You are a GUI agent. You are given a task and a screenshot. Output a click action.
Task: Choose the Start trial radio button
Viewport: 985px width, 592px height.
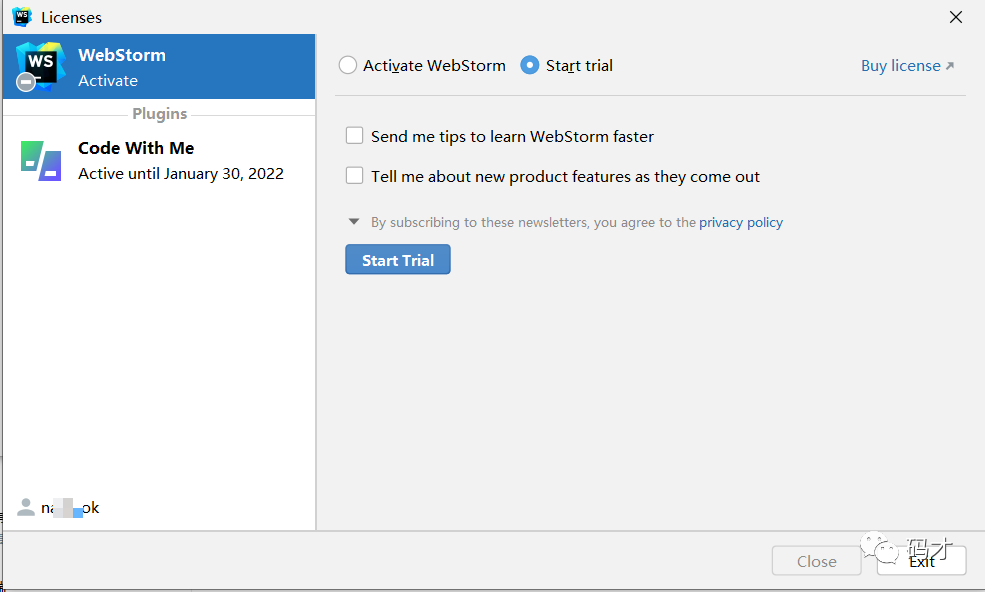pyautogui.click(x=530, y=66)
